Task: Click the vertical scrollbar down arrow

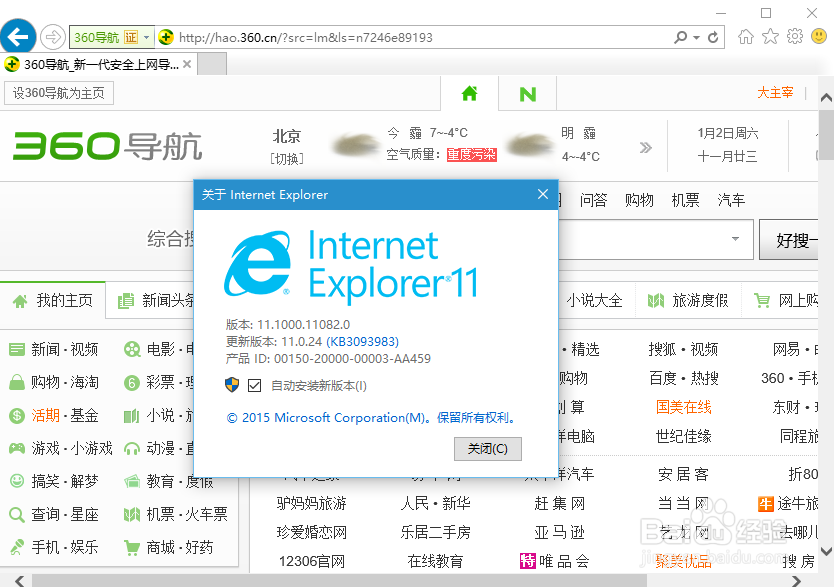Action: [x=826, y=551]
